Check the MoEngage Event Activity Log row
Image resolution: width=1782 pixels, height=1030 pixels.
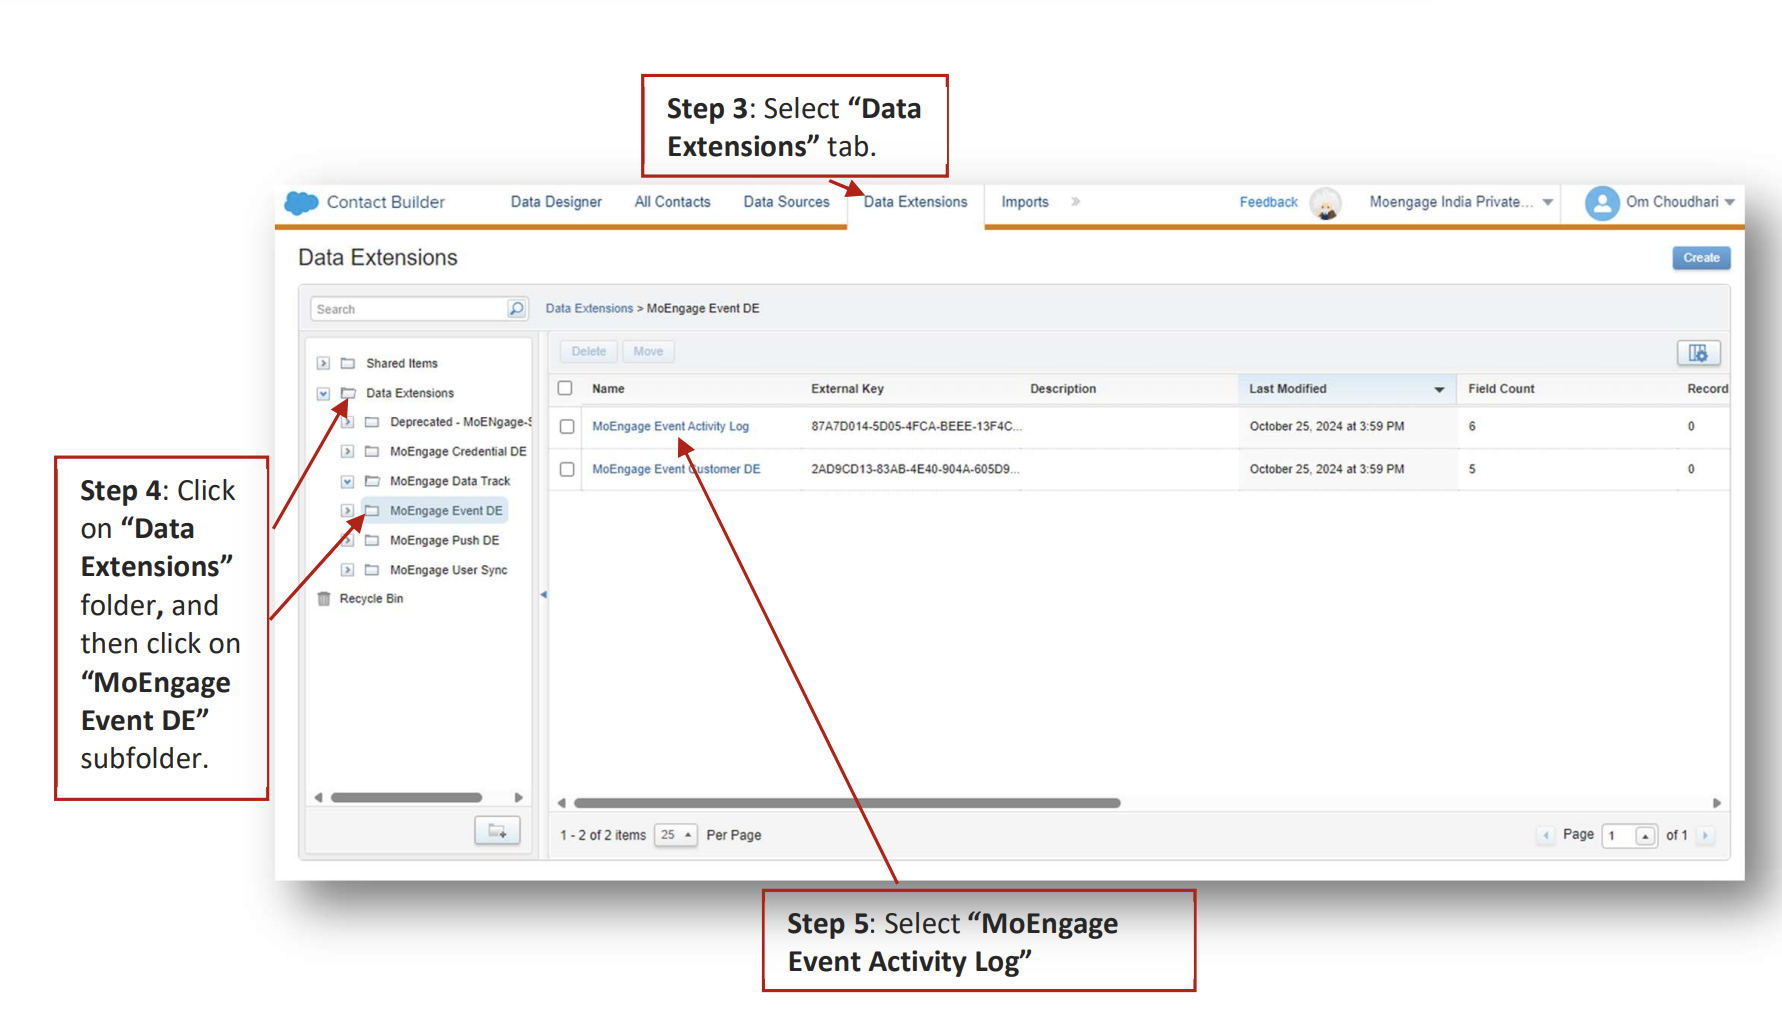tap(567, 427)
